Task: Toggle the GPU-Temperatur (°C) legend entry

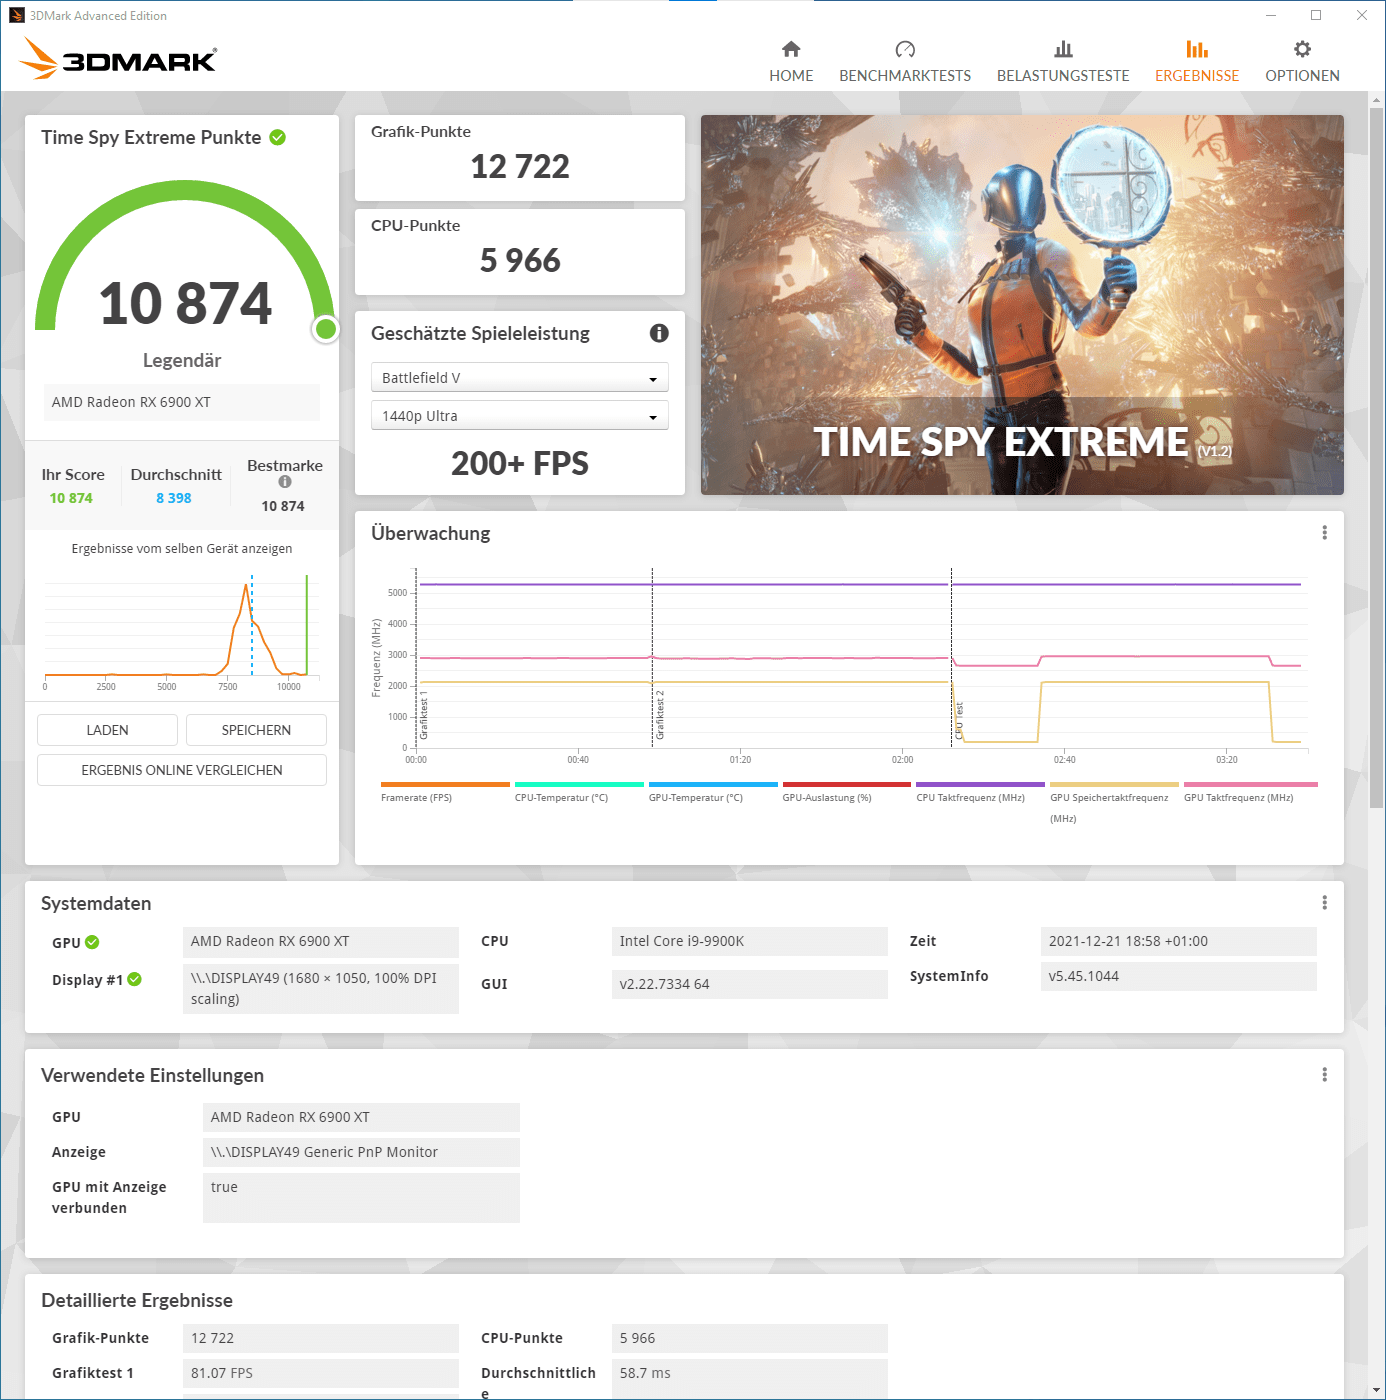Action: (713, 792)
